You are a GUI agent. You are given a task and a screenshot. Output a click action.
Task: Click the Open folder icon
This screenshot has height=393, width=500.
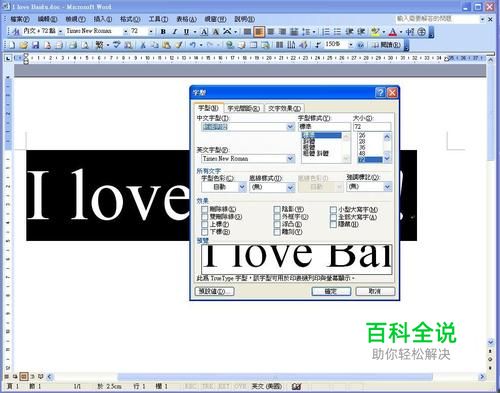(23, 45)
